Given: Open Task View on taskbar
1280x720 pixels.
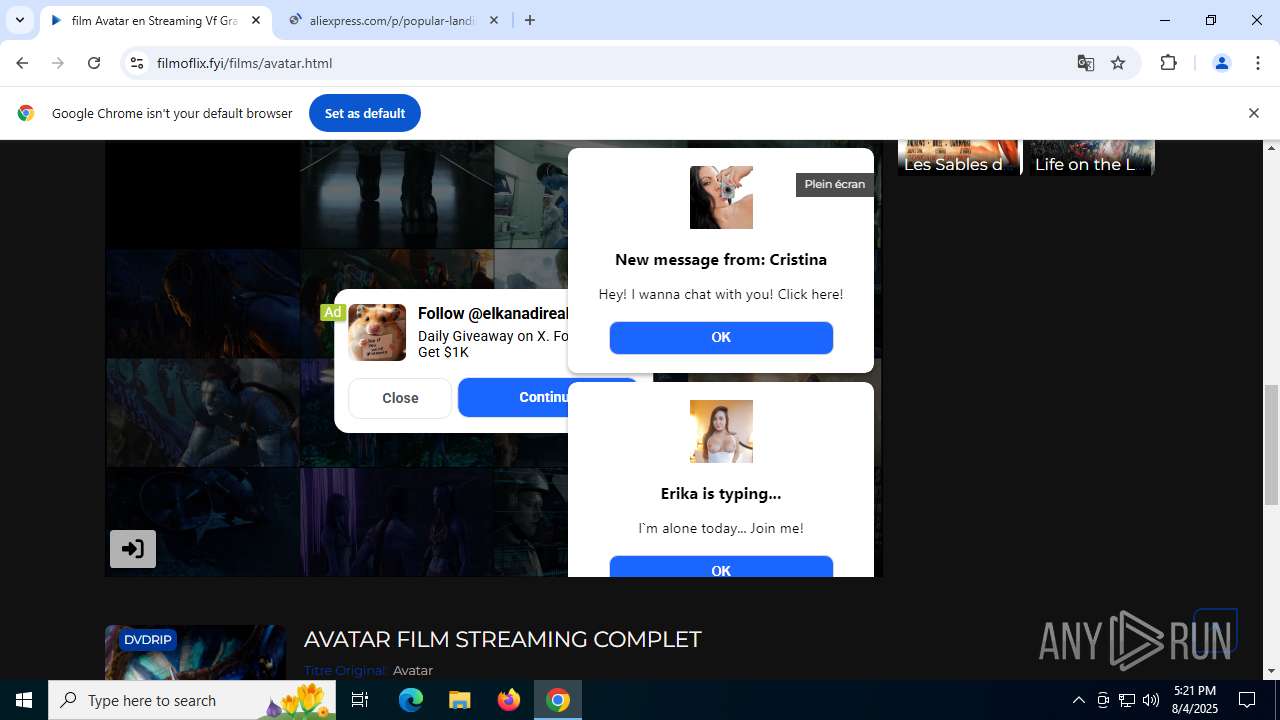Looking at the screenshot, I should point(361,700).
